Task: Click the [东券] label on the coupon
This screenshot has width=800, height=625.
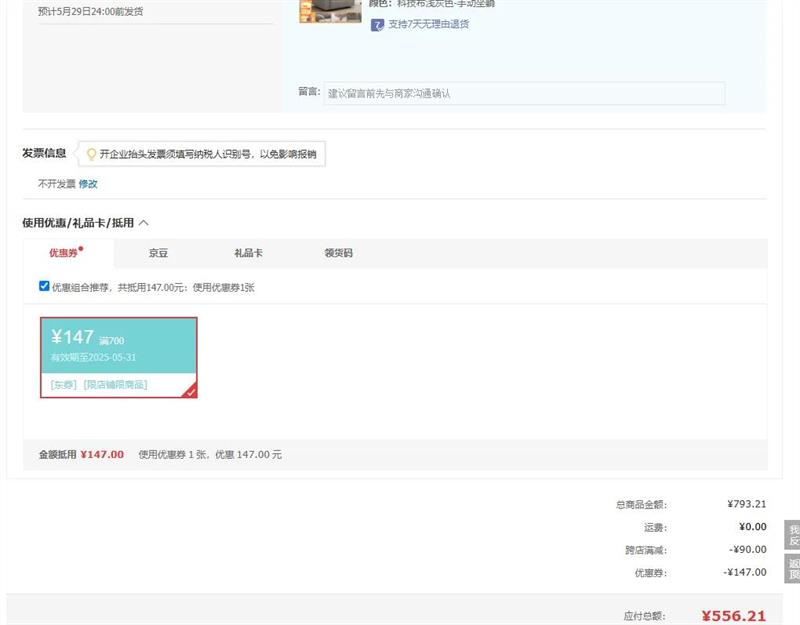Action: 63,384
